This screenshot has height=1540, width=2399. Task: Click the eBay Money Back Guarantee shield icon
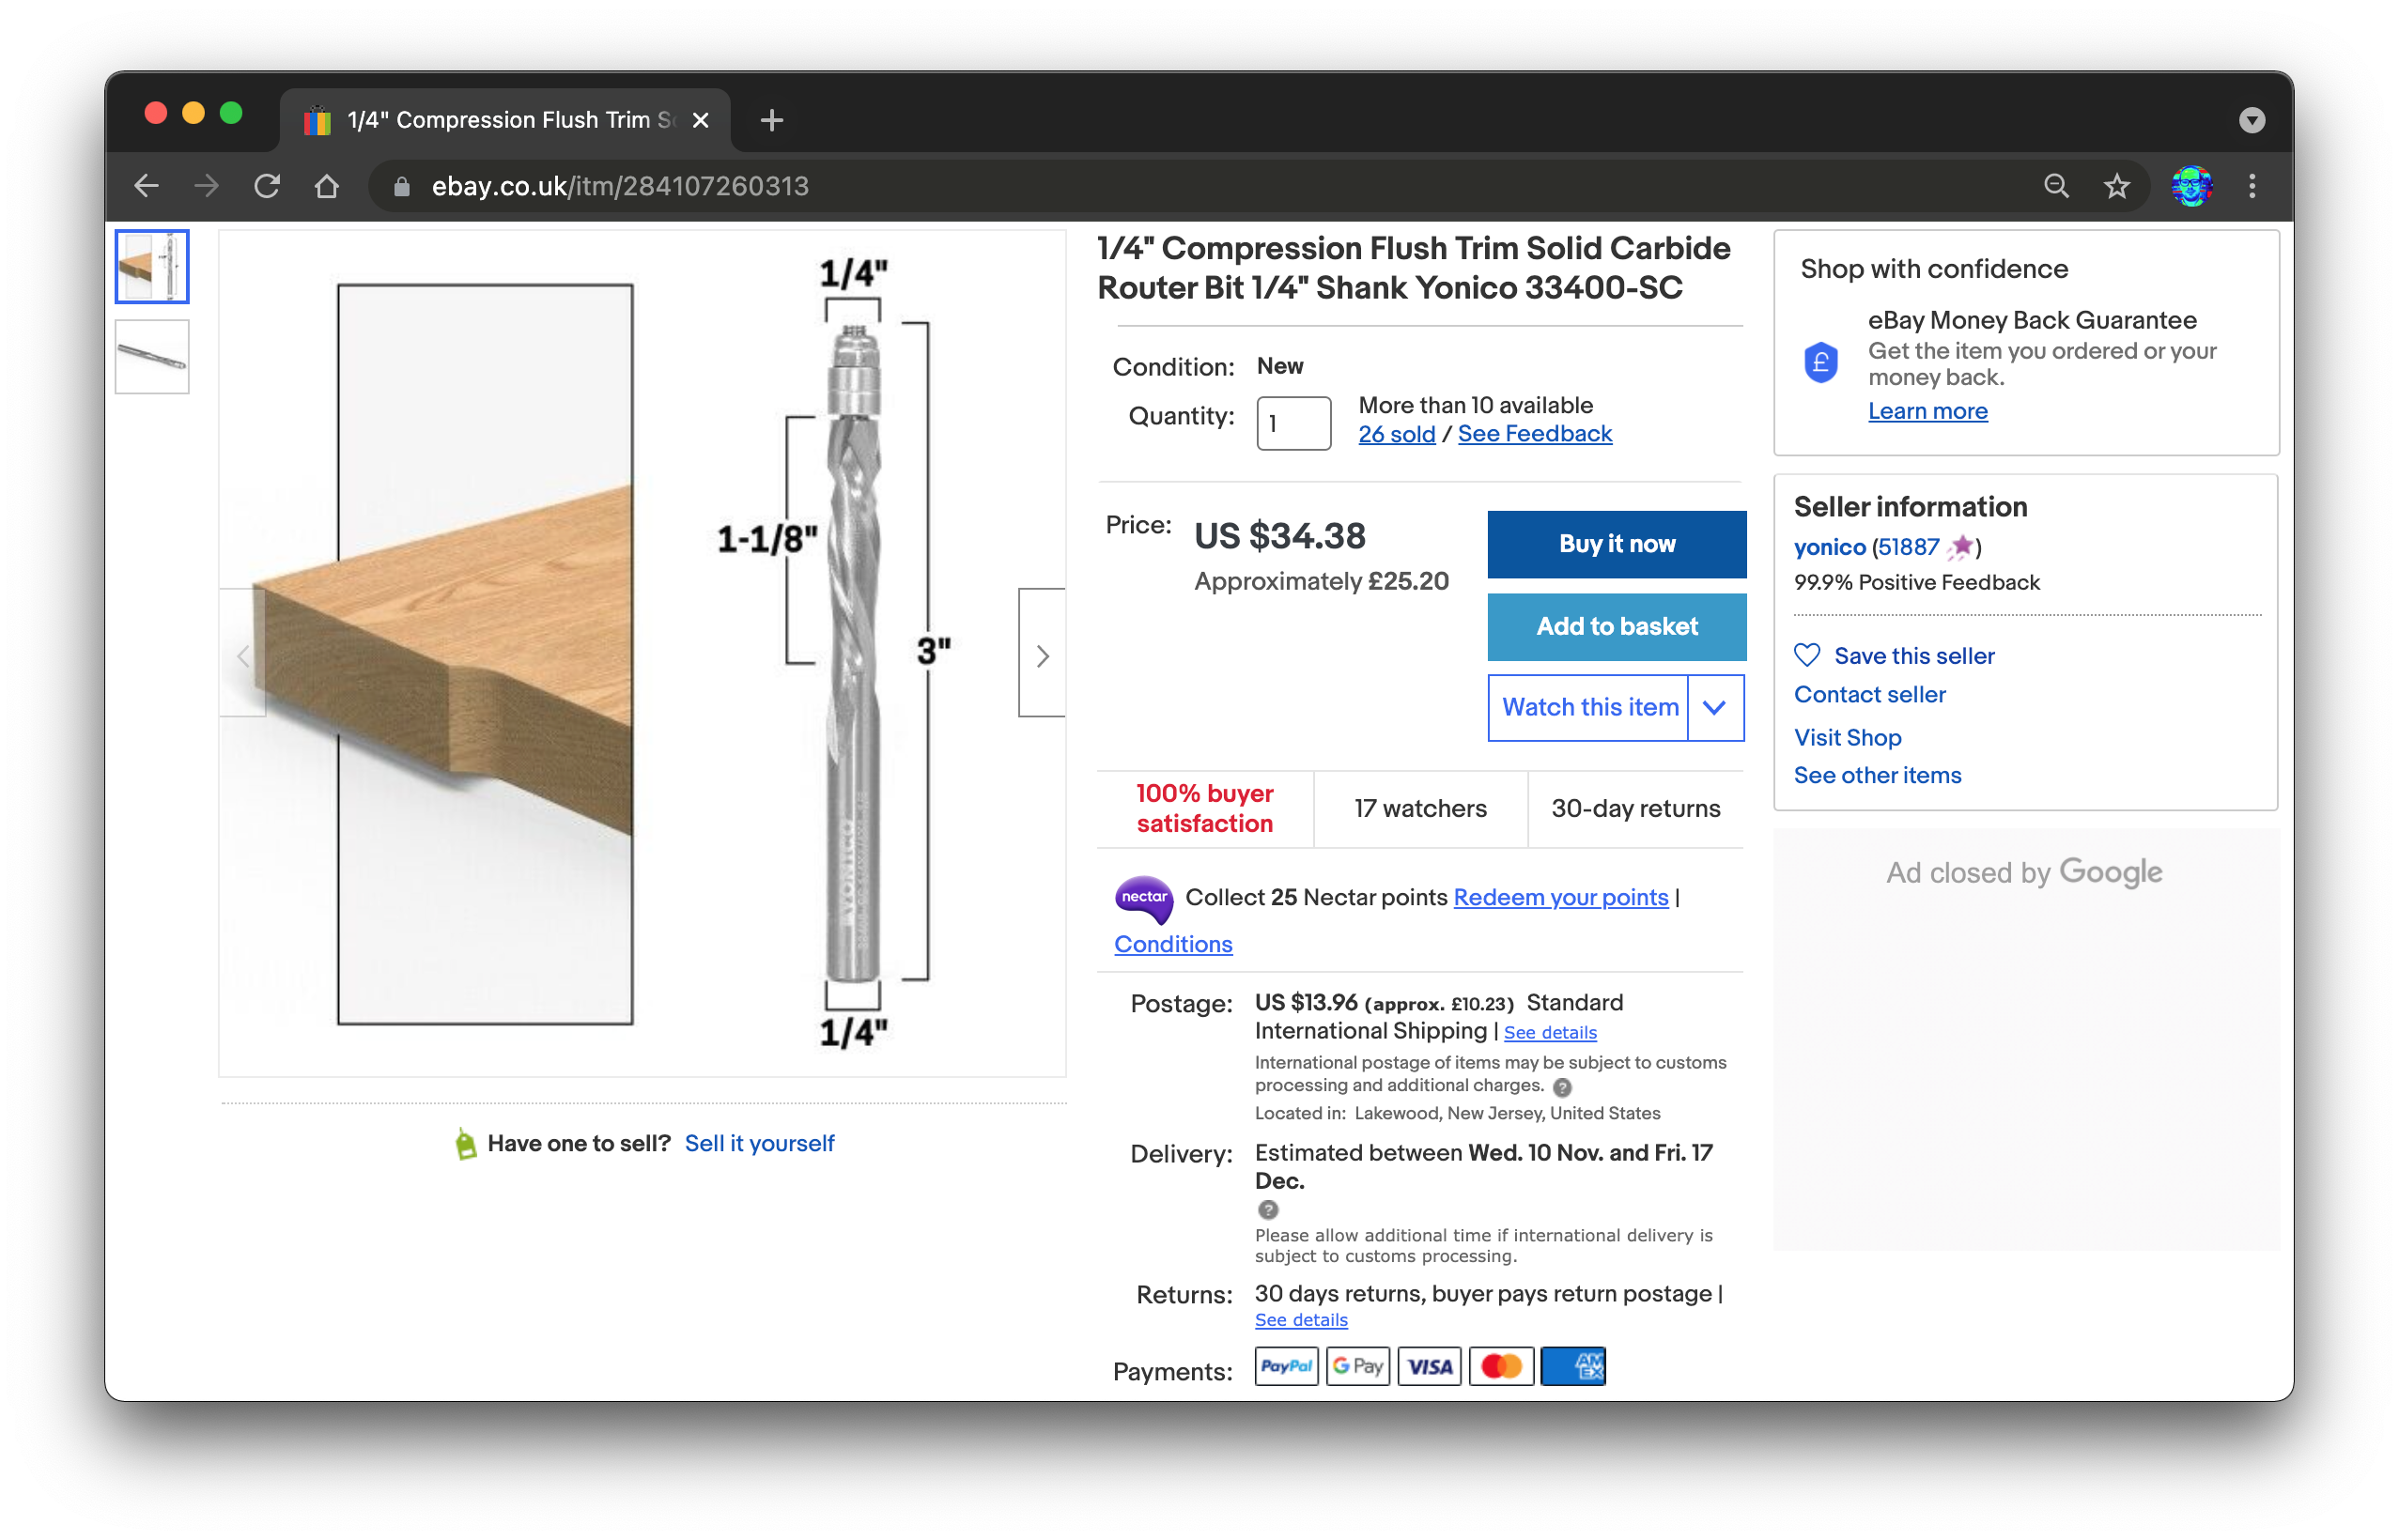1821,362
